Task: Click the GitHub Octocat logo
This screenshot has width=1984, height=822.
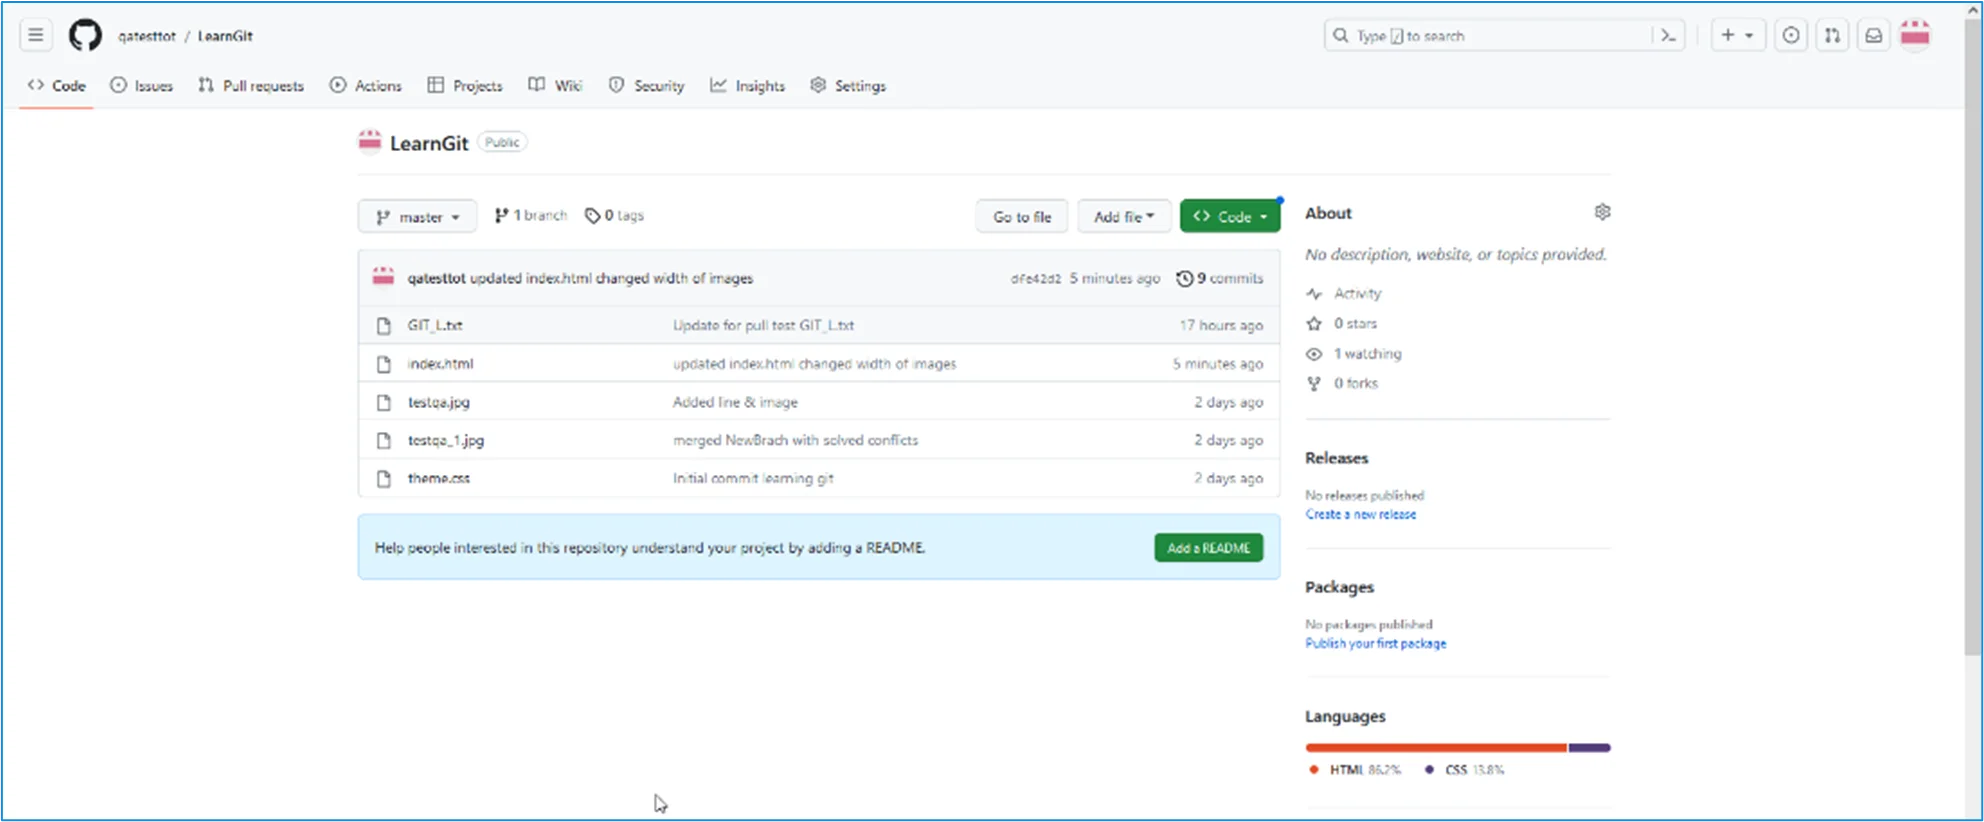Action: 85,36
